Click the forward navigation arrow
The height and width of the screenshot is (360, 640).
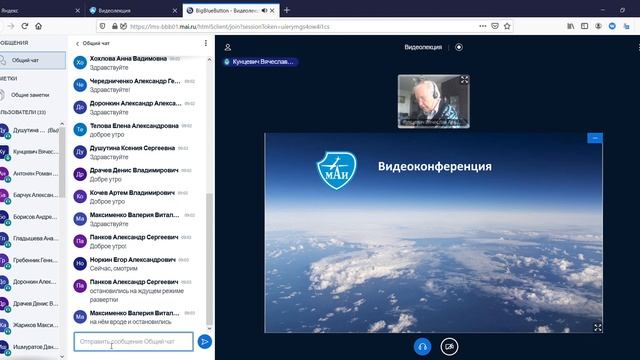(x=11, y=26)
